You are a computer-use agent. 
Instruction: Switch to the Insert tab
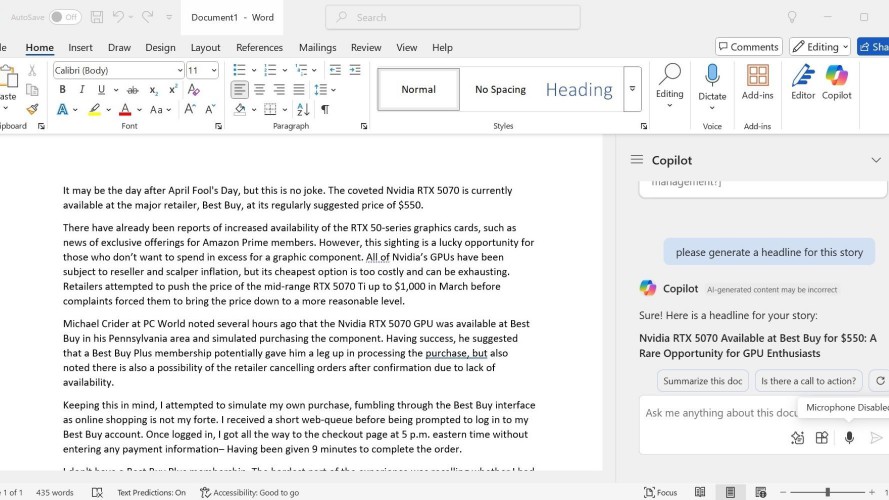point(80,47)
